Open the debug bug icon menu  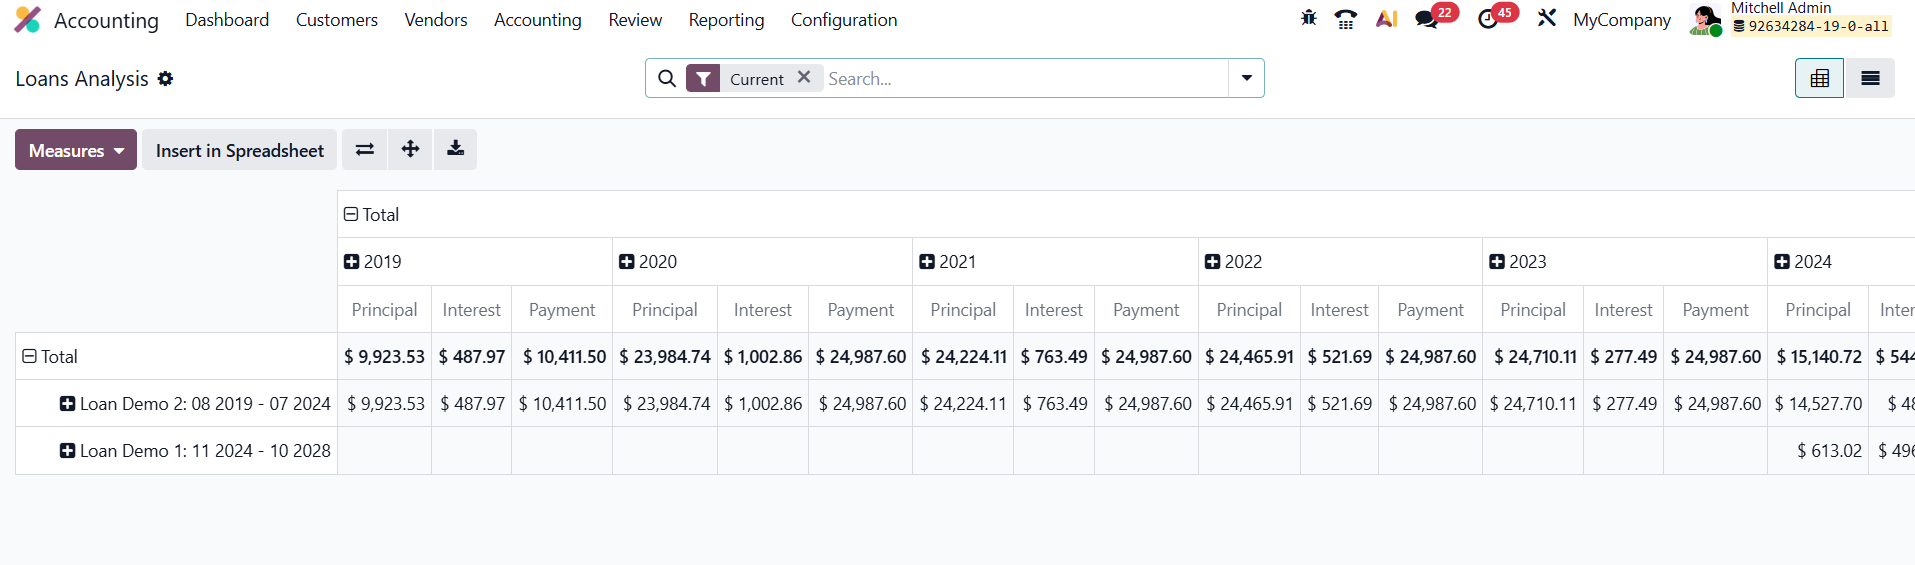tap(1308, 19)
